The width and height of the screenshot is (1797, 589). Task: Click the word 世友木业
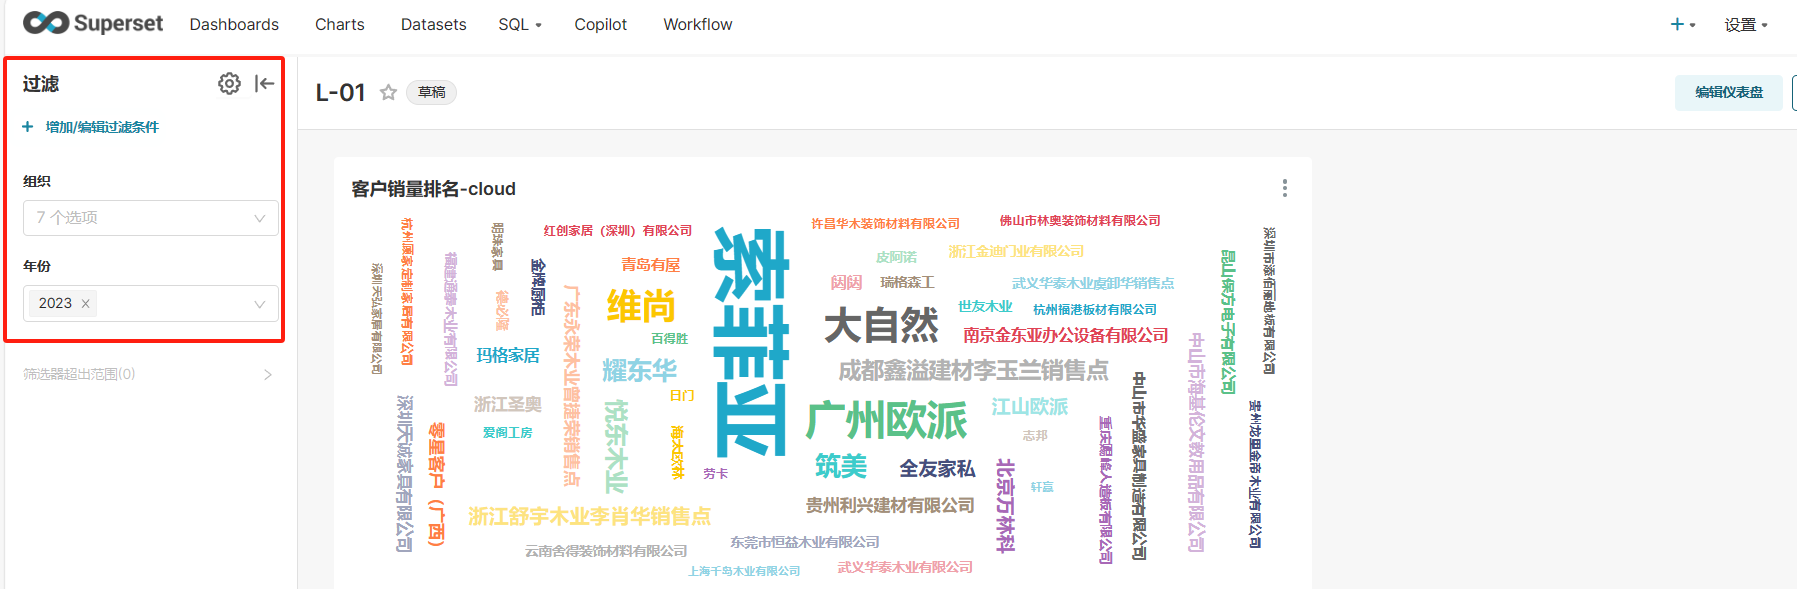coord(985,306)
